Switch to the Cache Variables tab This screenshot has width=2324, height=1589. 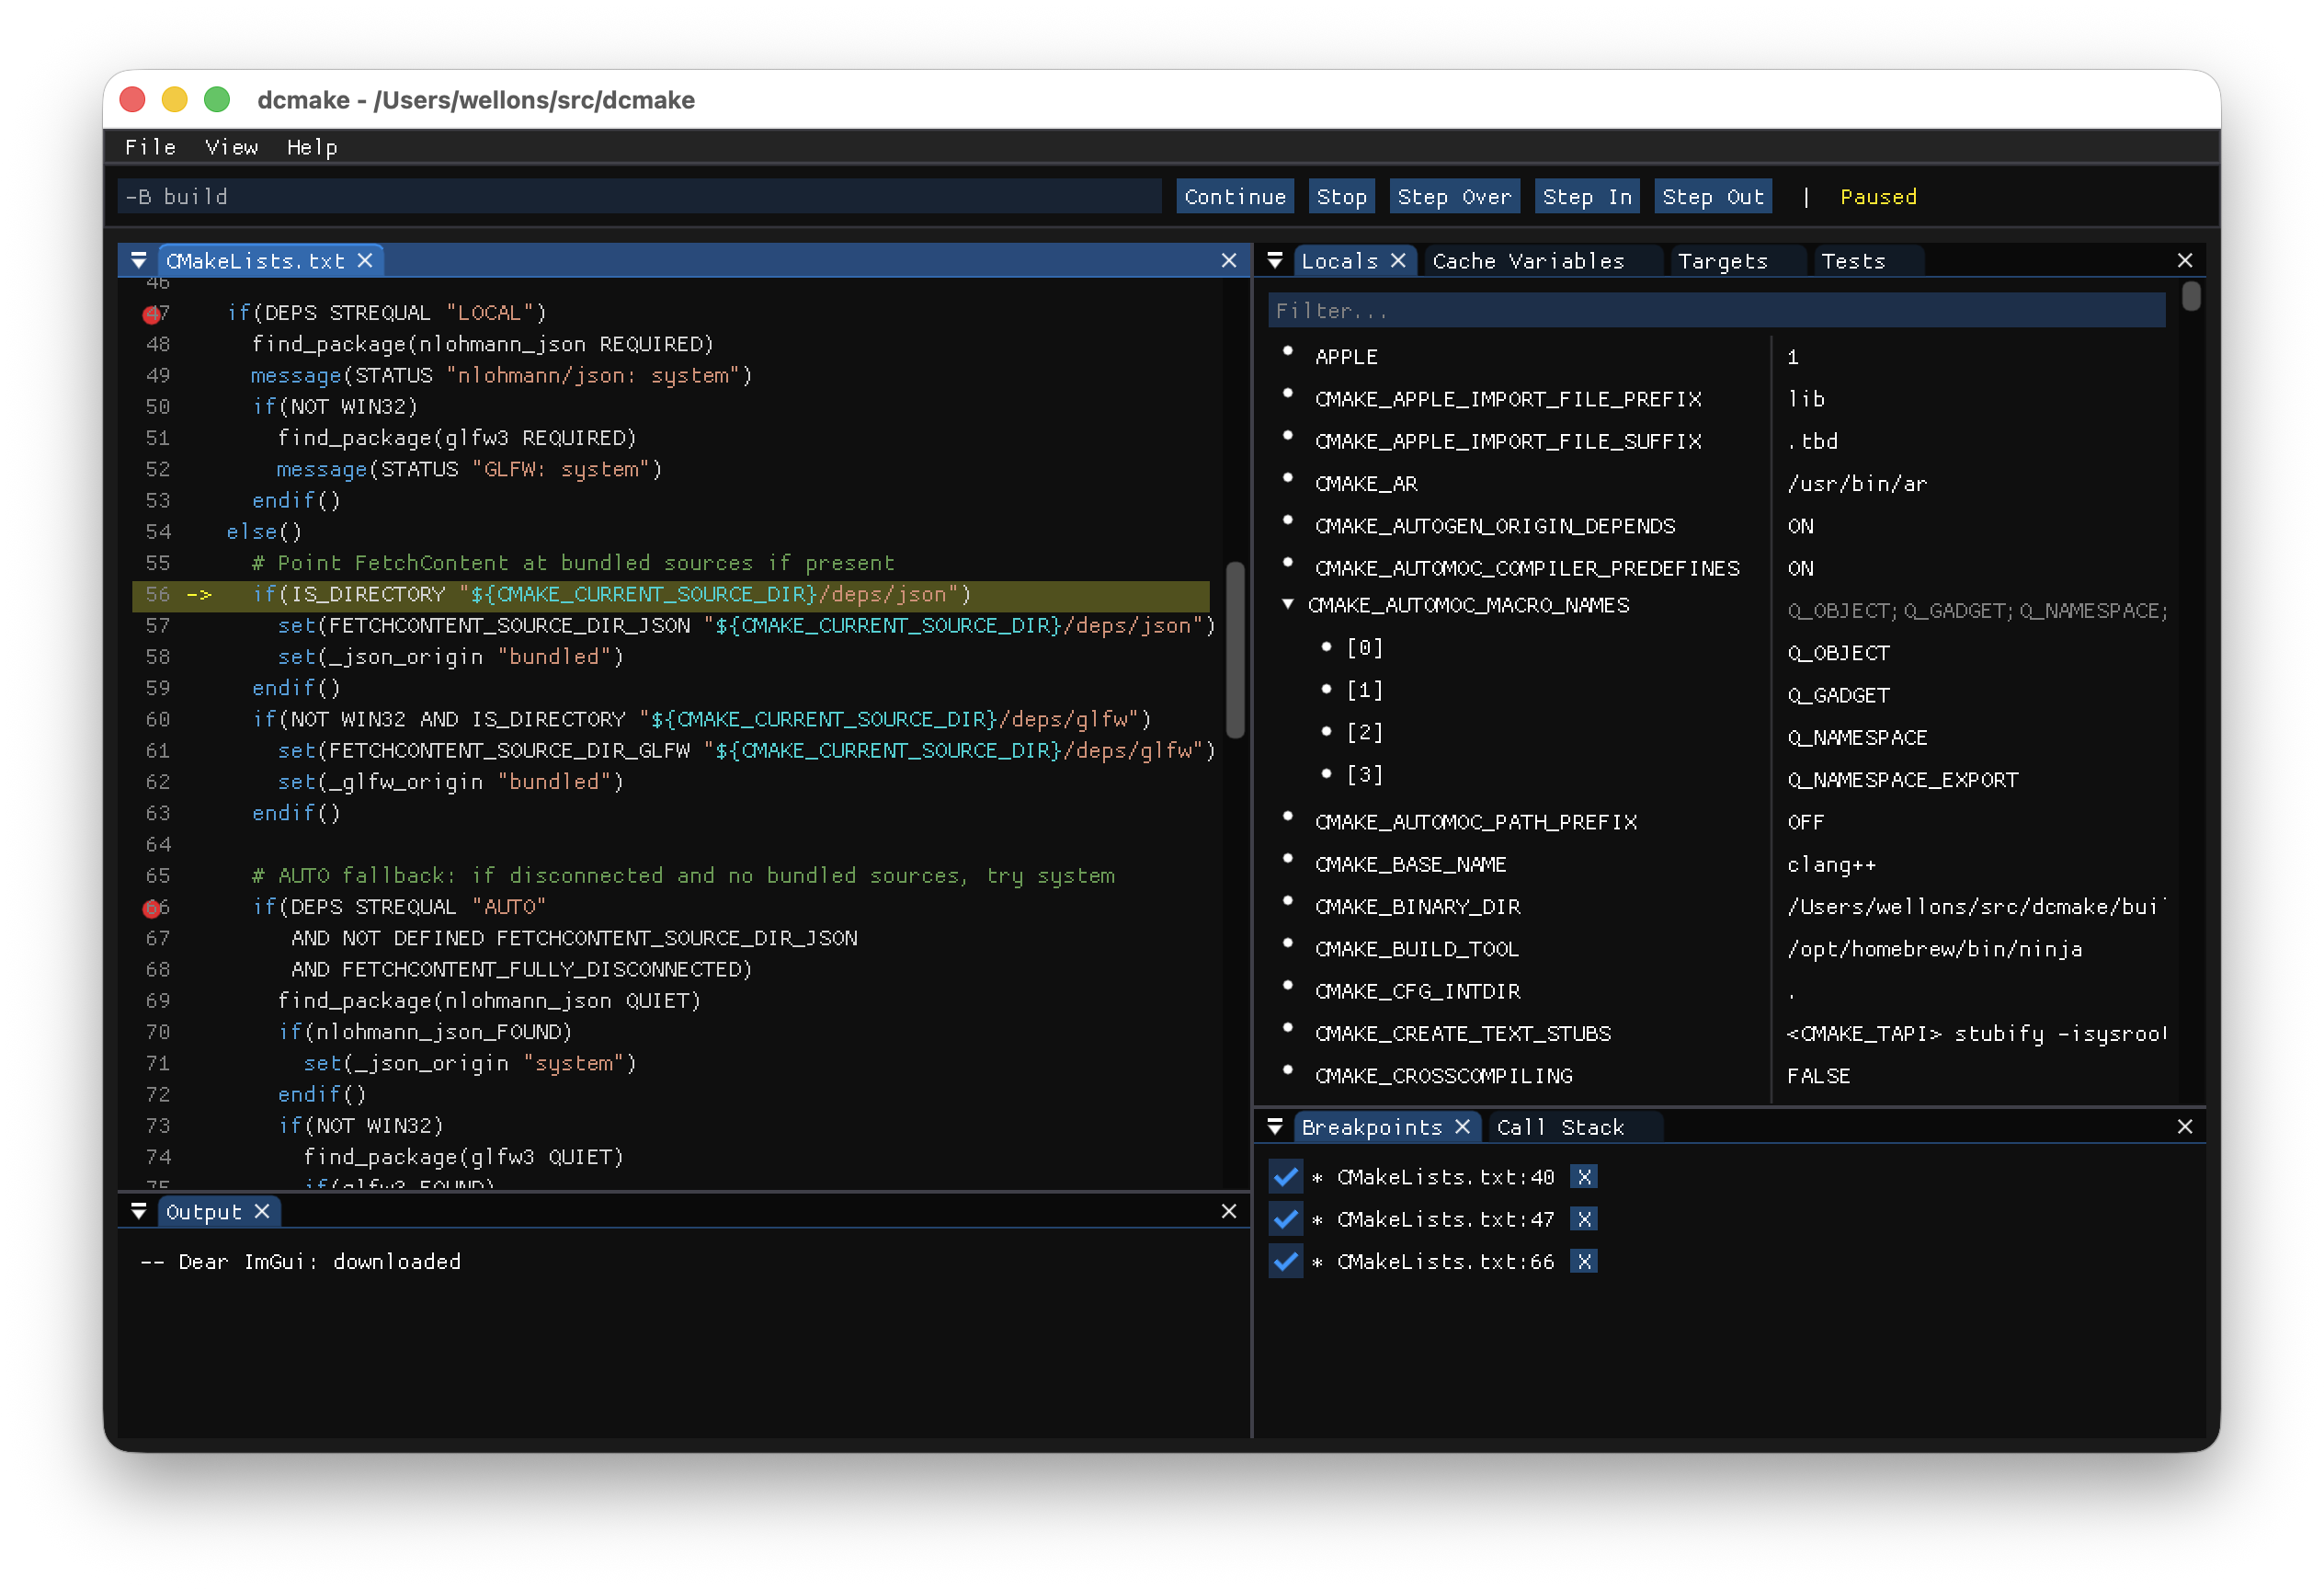[1527, 261]
